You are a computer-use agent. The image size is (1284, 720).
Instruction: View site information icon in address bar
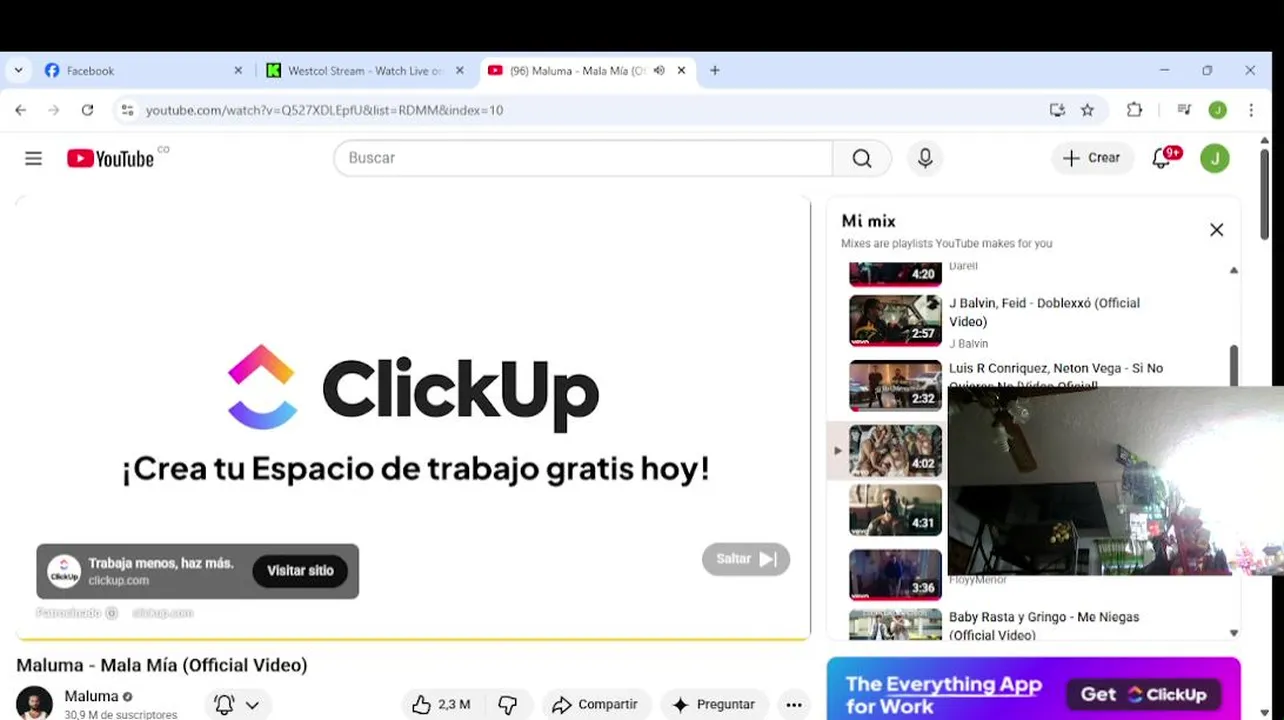tap(127, 110)
